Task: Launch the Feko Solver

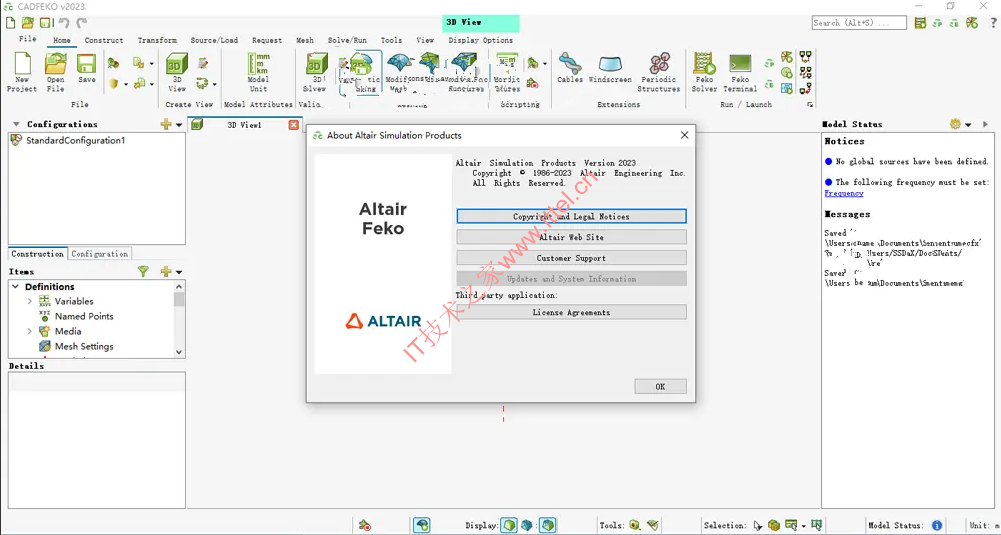Action: (704, 72)
